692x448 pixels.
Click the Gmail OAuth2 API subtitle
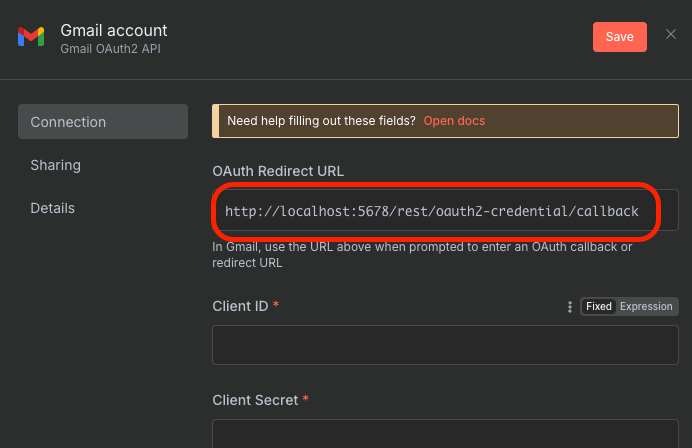110,49
